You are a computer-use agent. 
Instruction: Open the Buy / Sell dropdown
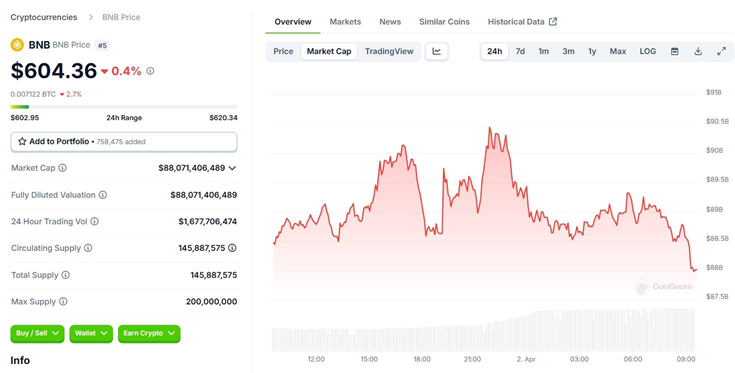[x=37, y=333]
